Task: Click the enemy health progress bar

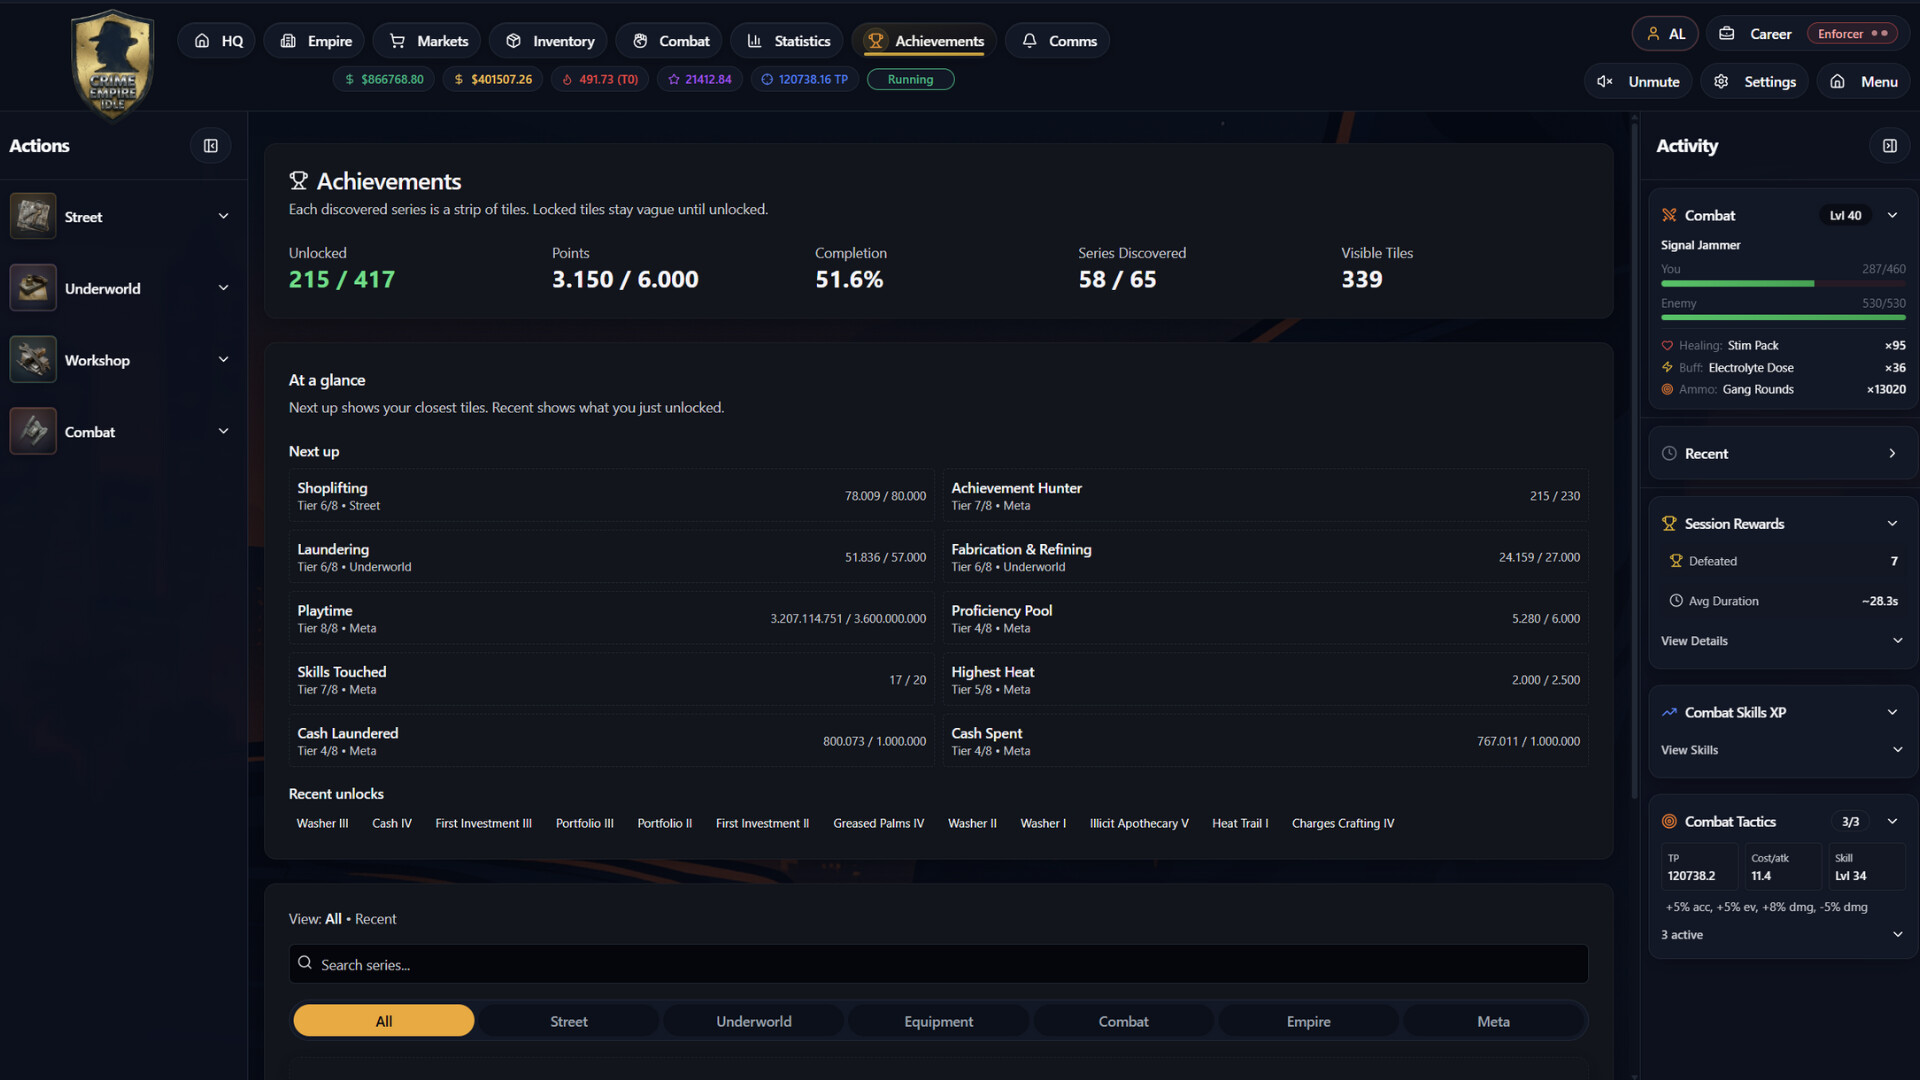Action: 1782,317
